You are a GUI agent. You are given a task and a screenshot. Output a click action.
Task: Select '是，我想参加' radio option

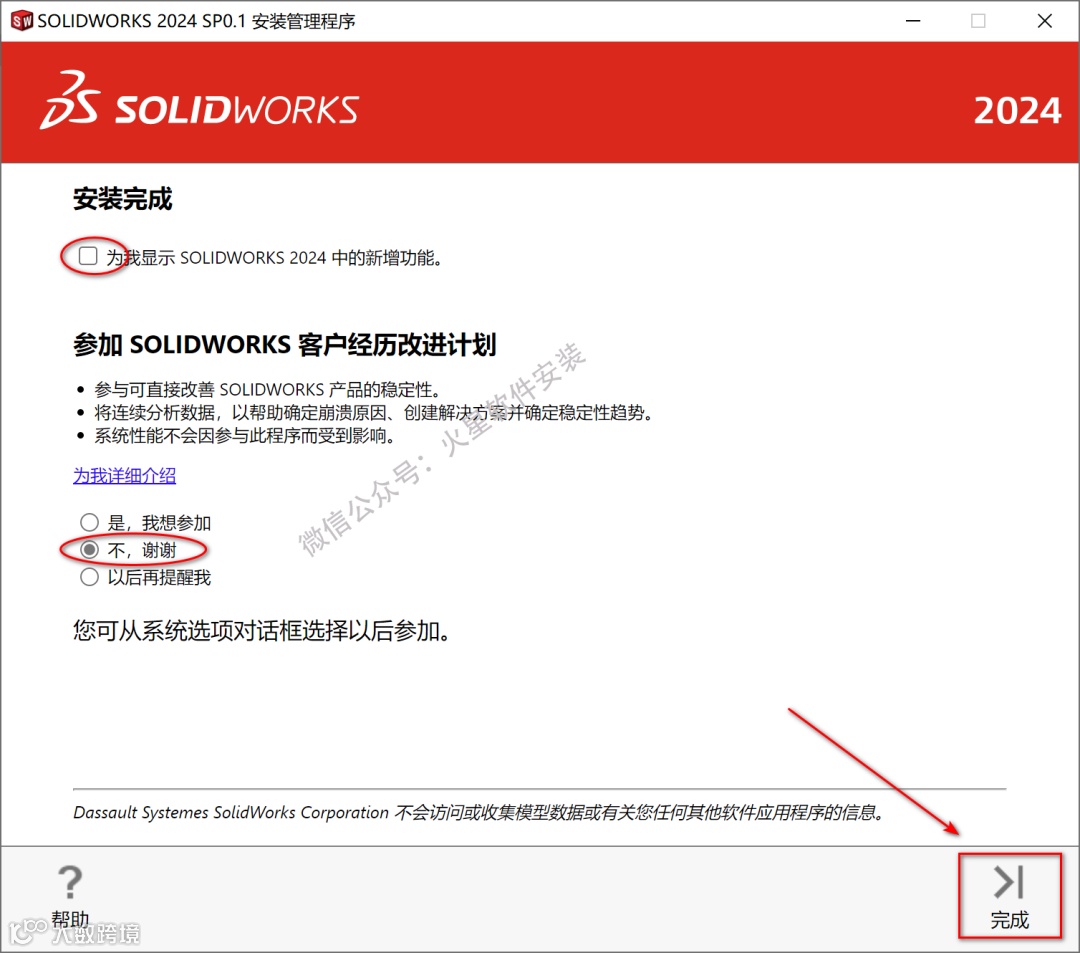point(90,522)
